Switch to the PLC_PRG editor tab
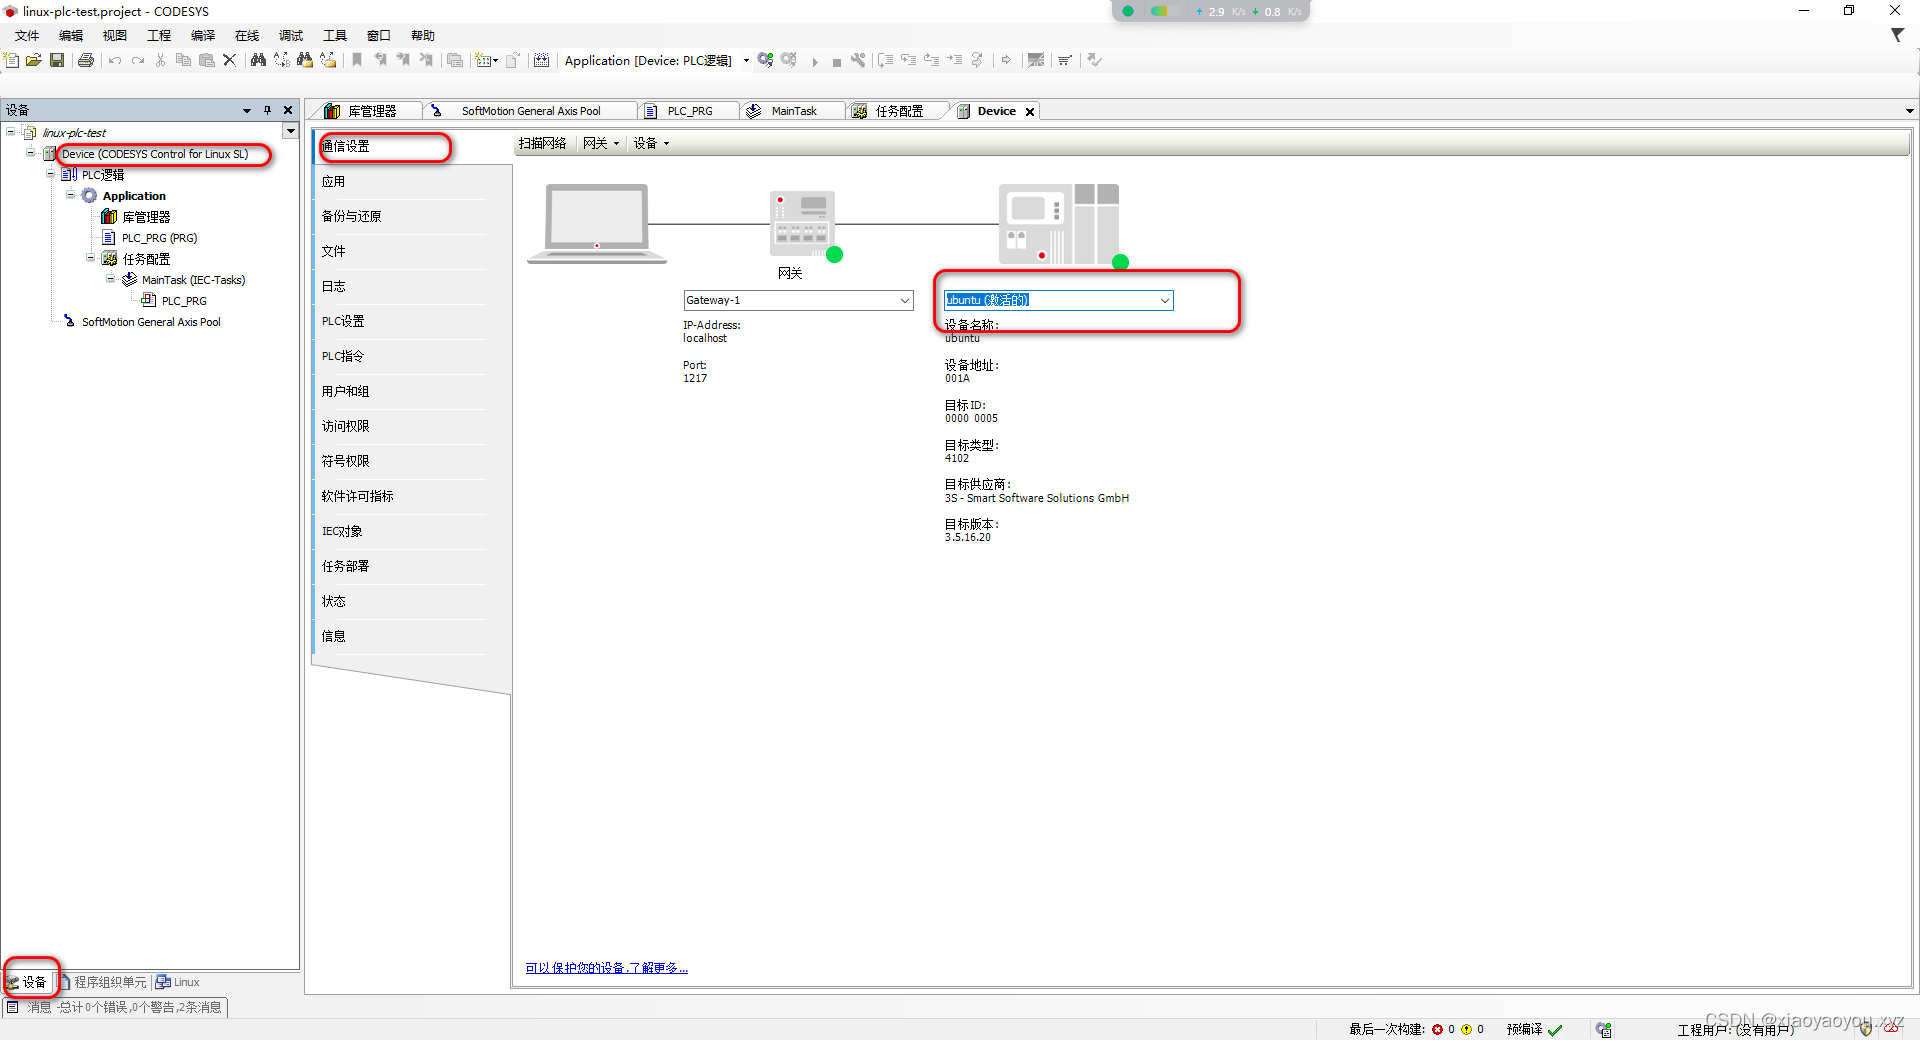This screenshot has width=1920, height=1040. [690, 111]
